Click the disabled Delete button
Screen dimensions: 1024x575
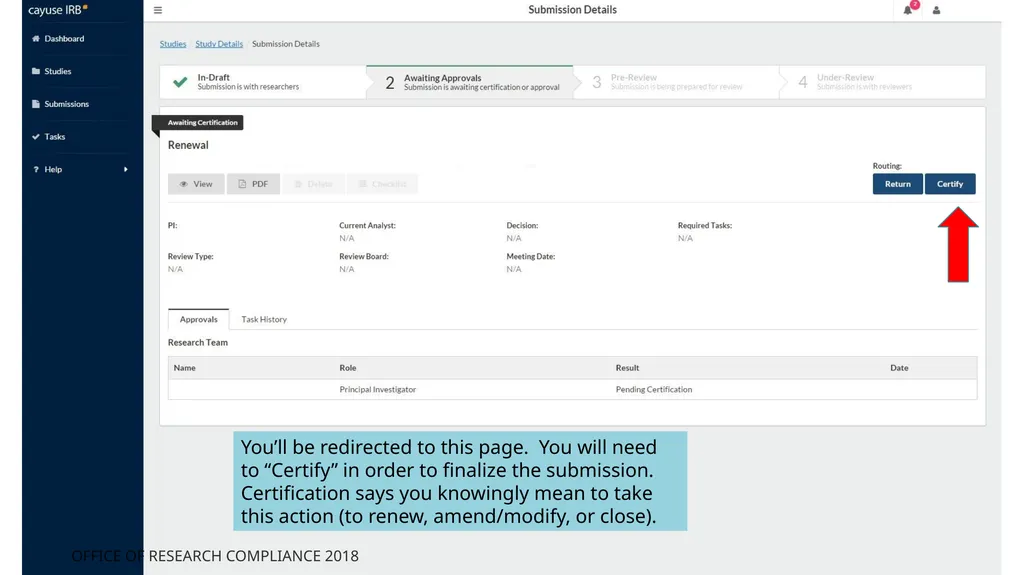313,184
